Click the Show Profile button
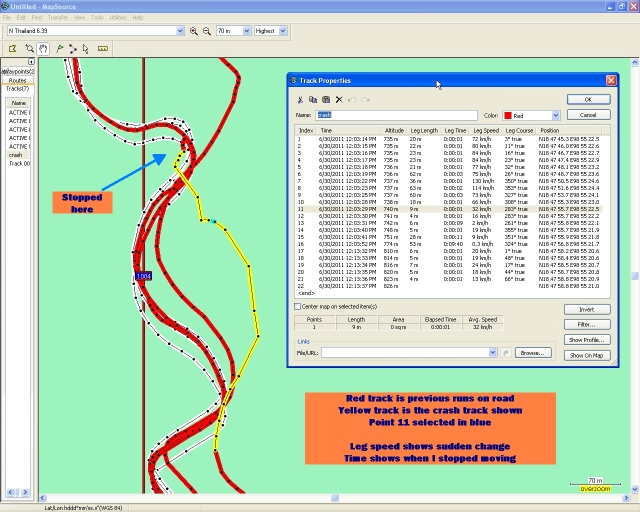 pyautogui.click(x=587, y=340)
